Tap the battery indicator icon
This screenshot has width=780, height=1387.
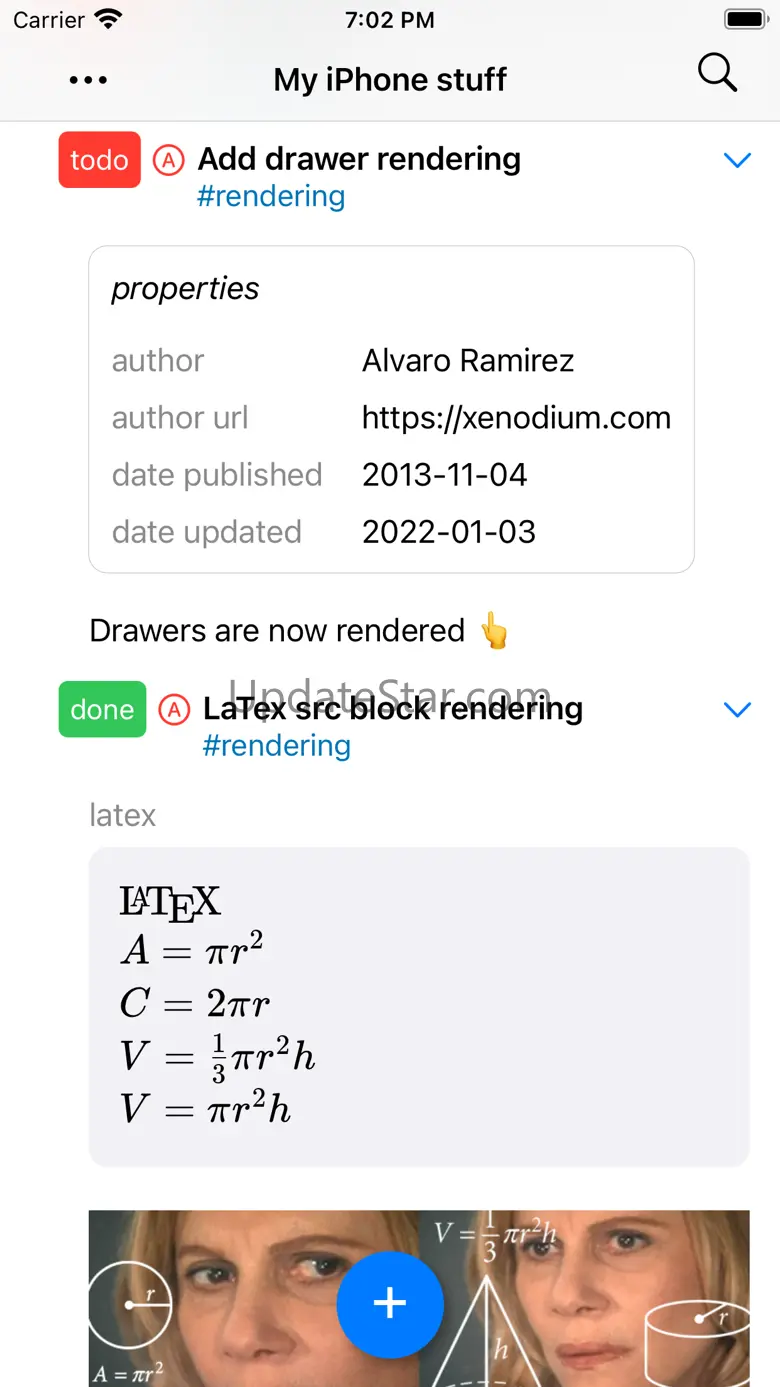745,20
